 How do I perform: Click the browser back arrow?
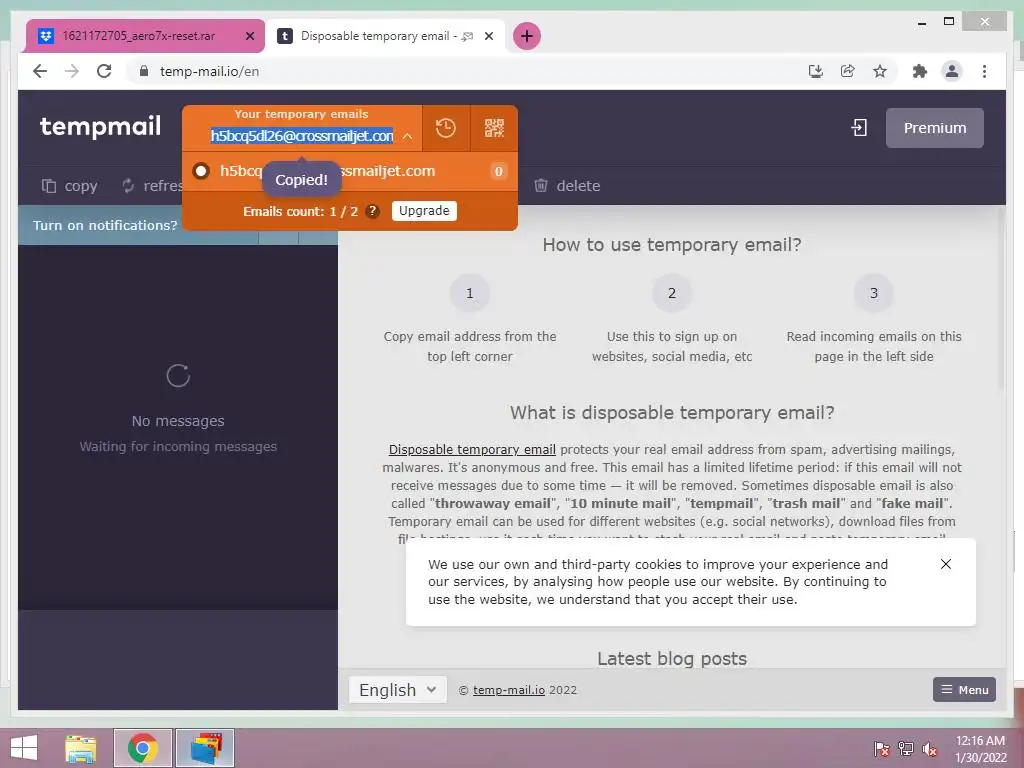point(40,71)
